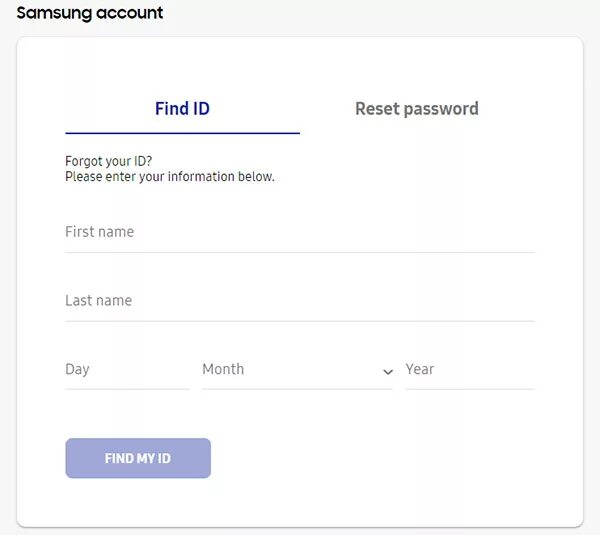600x535 pixels.
Task: Click the blue underline below Find ID
Action: 182,133
